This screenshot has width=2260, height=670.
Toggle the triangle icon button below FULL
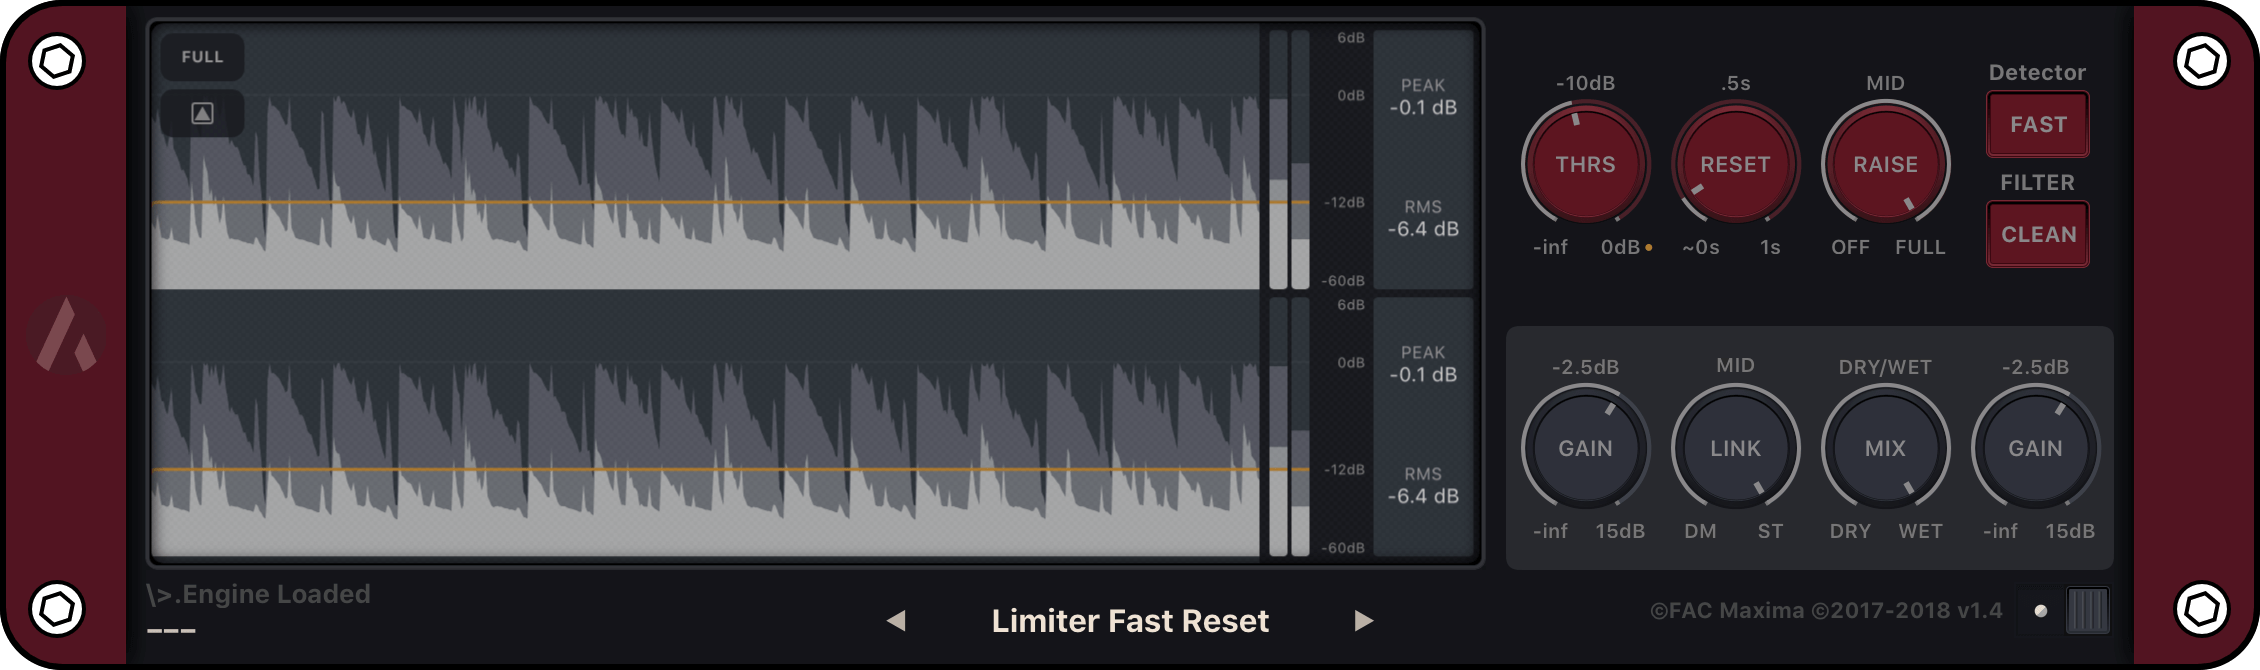pos(202,113)
